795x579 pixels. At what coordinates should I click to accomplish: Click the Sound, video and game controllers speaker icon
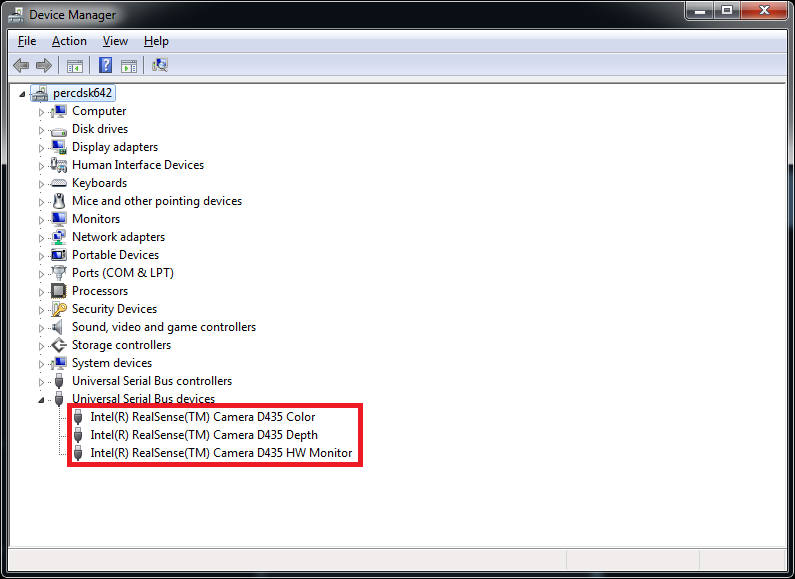click(60, 327)
